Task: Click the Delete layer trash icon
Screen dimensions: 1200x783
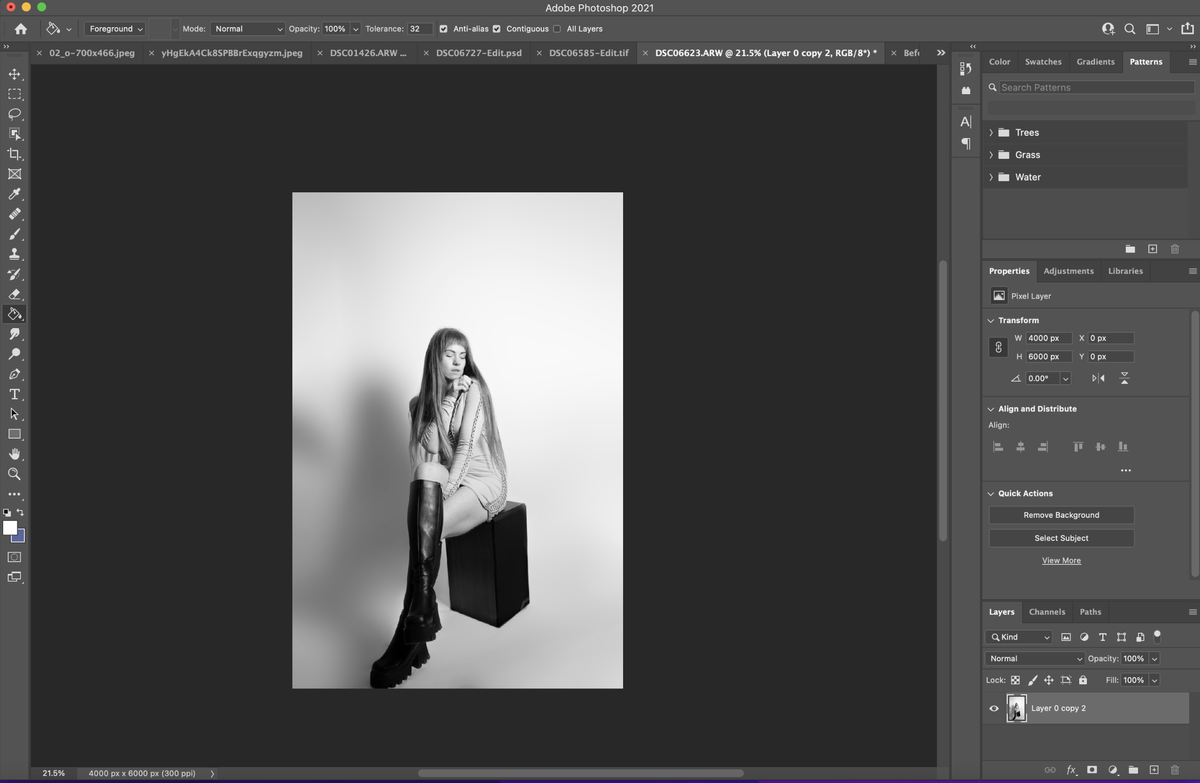Action: click(1175, 770)
